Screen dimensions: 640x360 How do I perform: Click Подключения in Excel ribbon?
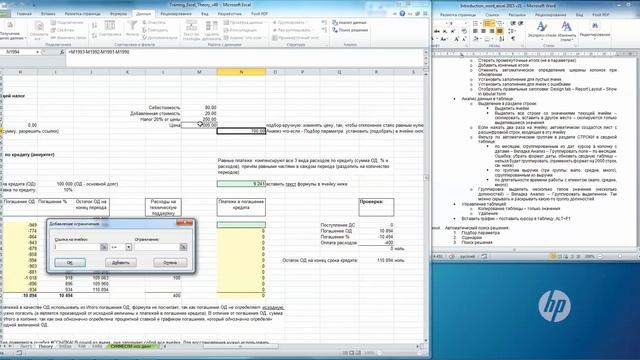point(67,22)
